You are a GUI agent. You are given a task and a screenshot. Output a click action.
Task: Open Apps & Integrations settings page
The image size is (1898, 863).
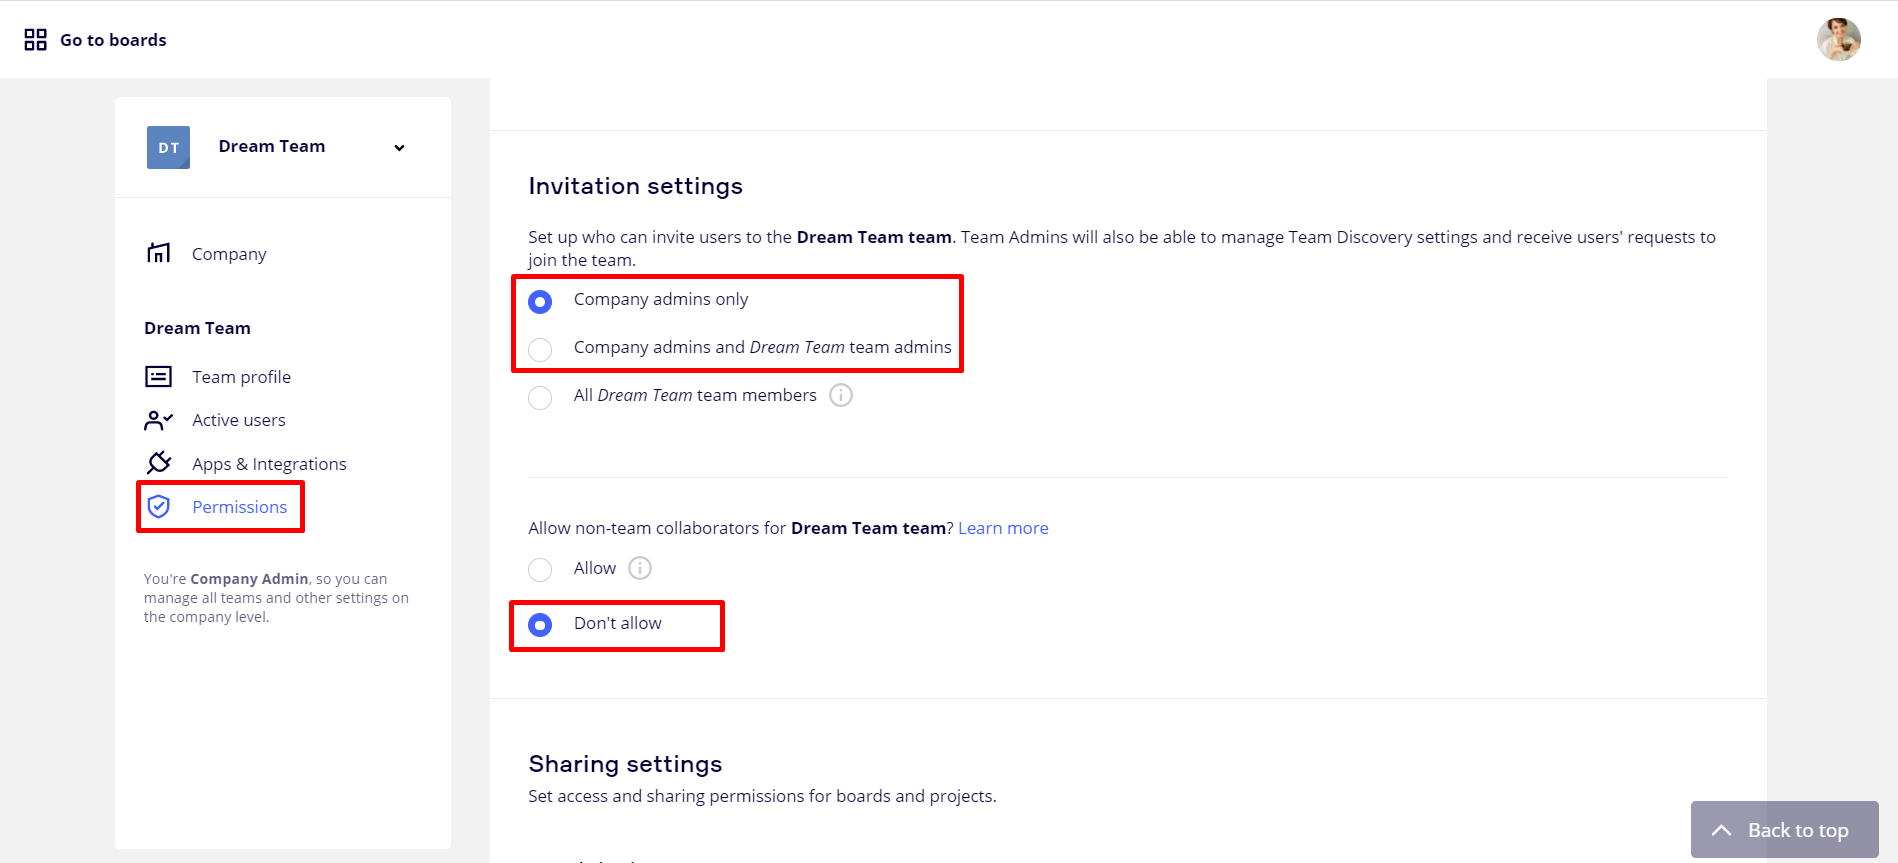coord(269,464)
